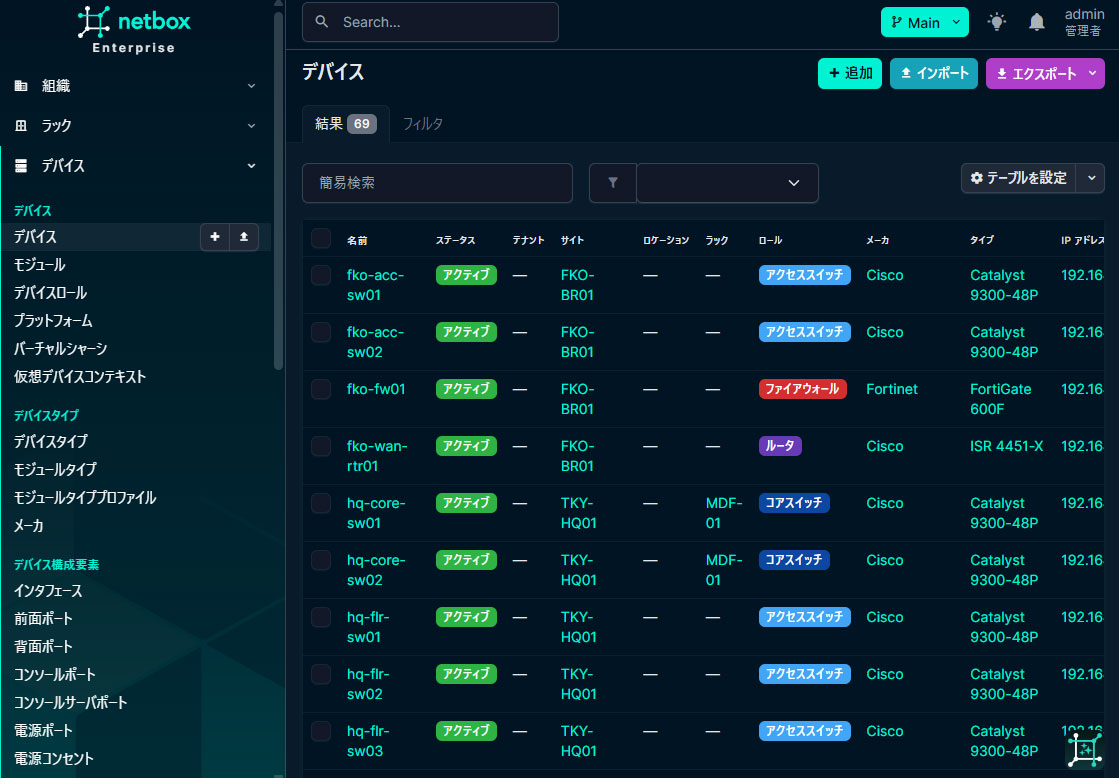Check the box for fko-fw01 row
1119x778 pixels.
click(x=321, y=389)
